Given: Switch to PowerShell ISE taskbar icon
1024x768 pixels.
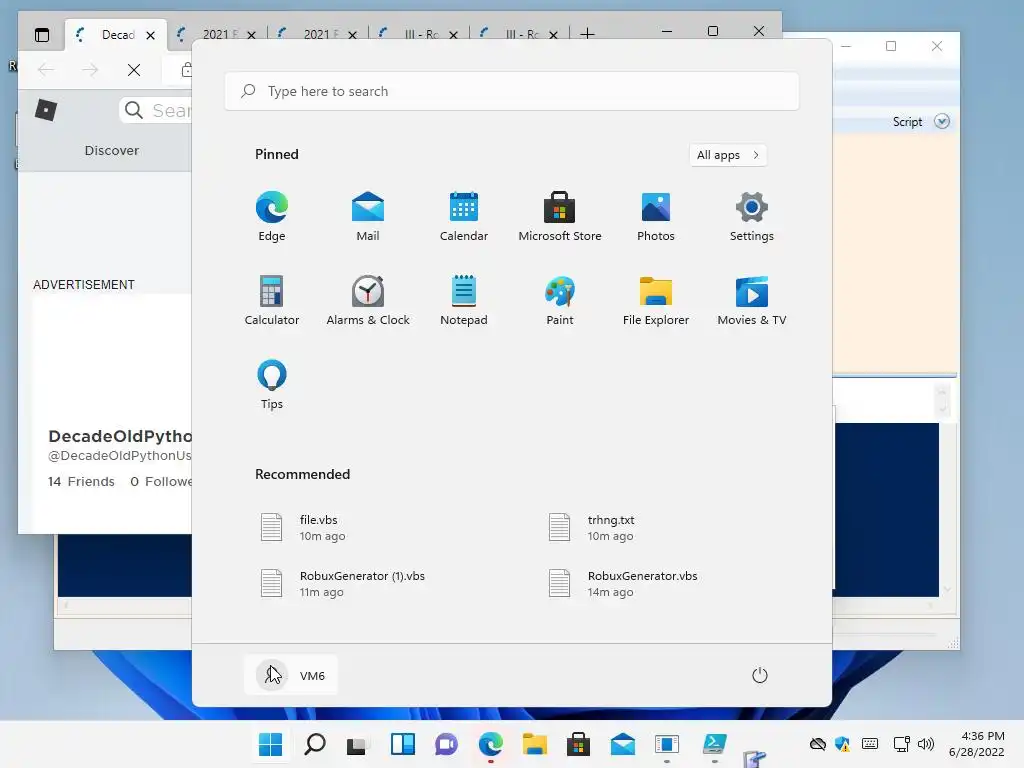Looking at the screenshot, I should (x=714, y=744).
